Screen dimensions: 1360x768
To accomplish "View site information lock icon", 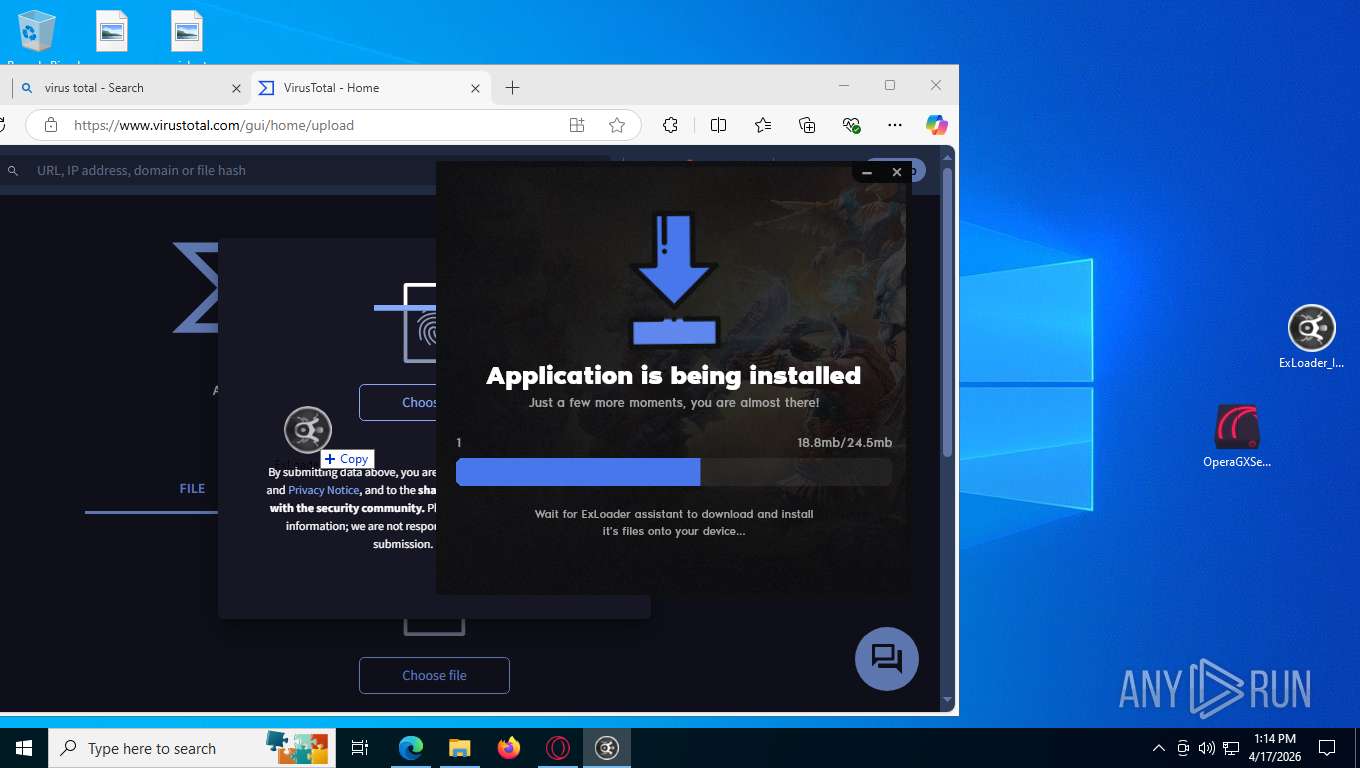I will [50, 125].
